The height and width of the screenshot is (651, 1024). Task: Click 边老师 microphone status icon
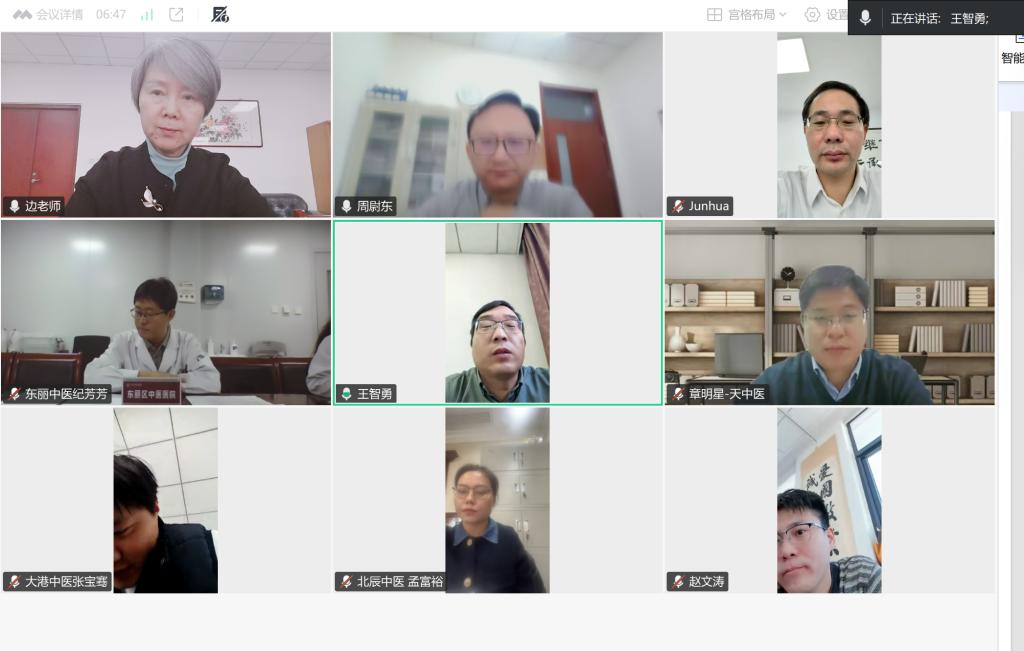coord(14,206)
